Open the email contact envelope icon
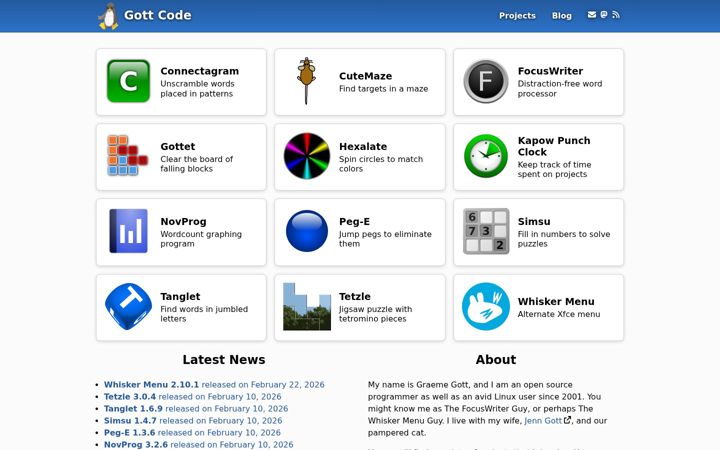The width and height of the screenshot is (720, 450). (x=592, y=15)
